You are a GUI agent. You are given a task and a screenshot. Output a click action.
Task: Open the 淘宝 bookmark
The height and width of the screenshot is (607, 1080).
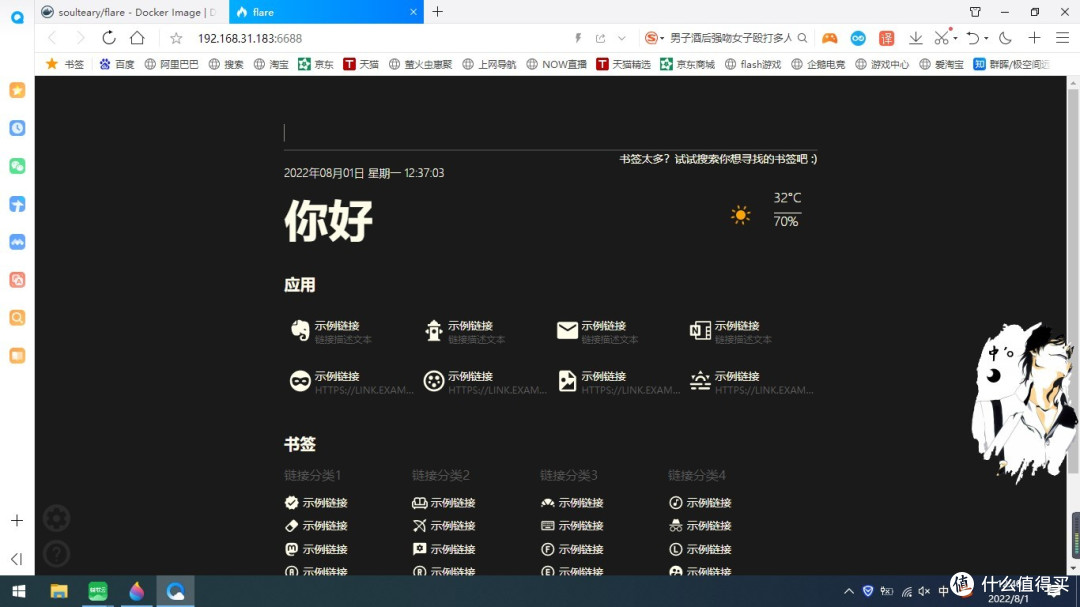click(x=271, y=64)
